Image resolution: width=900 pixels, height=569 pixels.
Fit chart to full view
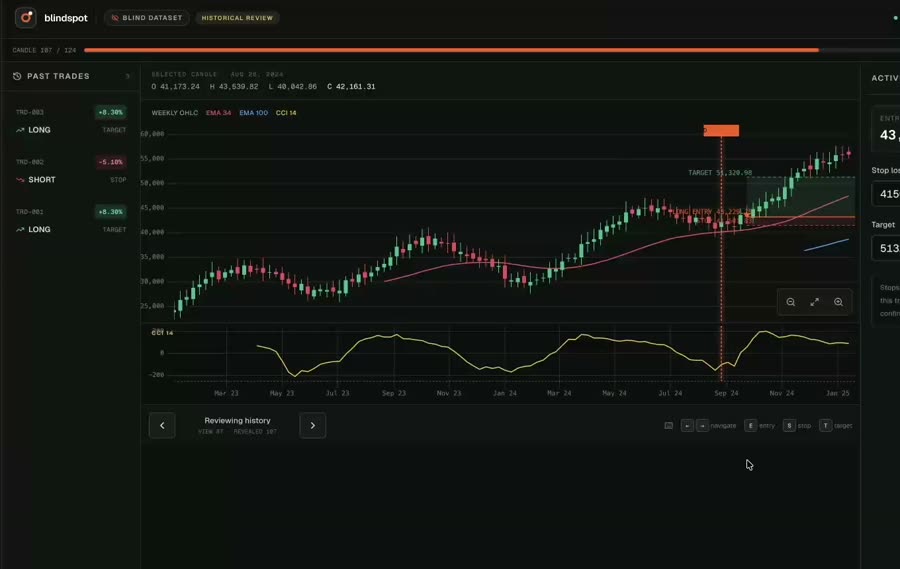pos(814,302)
